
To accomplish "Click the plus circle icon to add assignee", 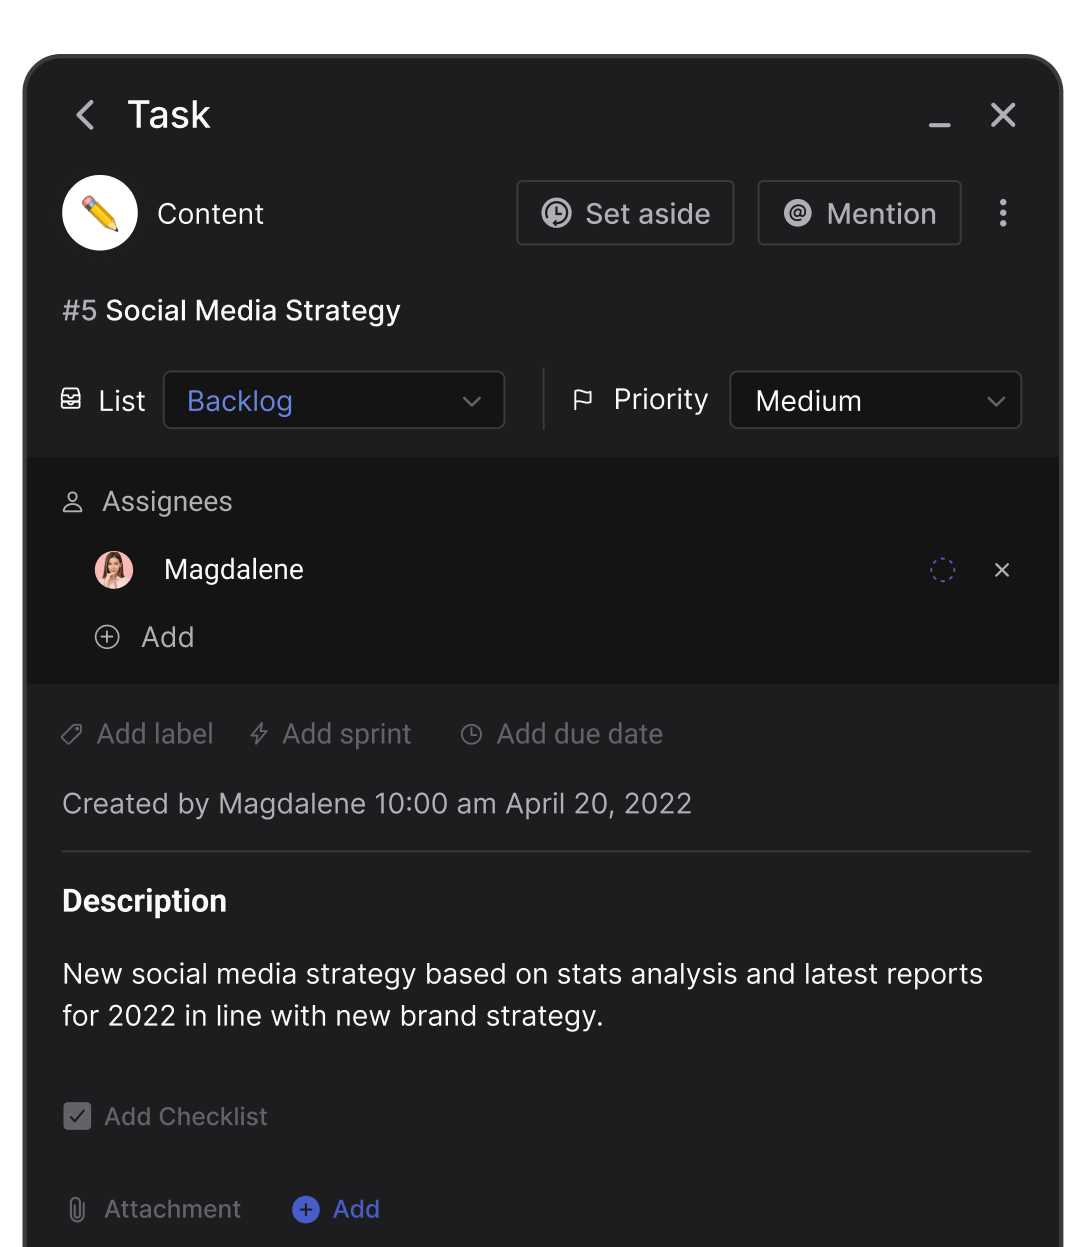I will pos(107,637).
